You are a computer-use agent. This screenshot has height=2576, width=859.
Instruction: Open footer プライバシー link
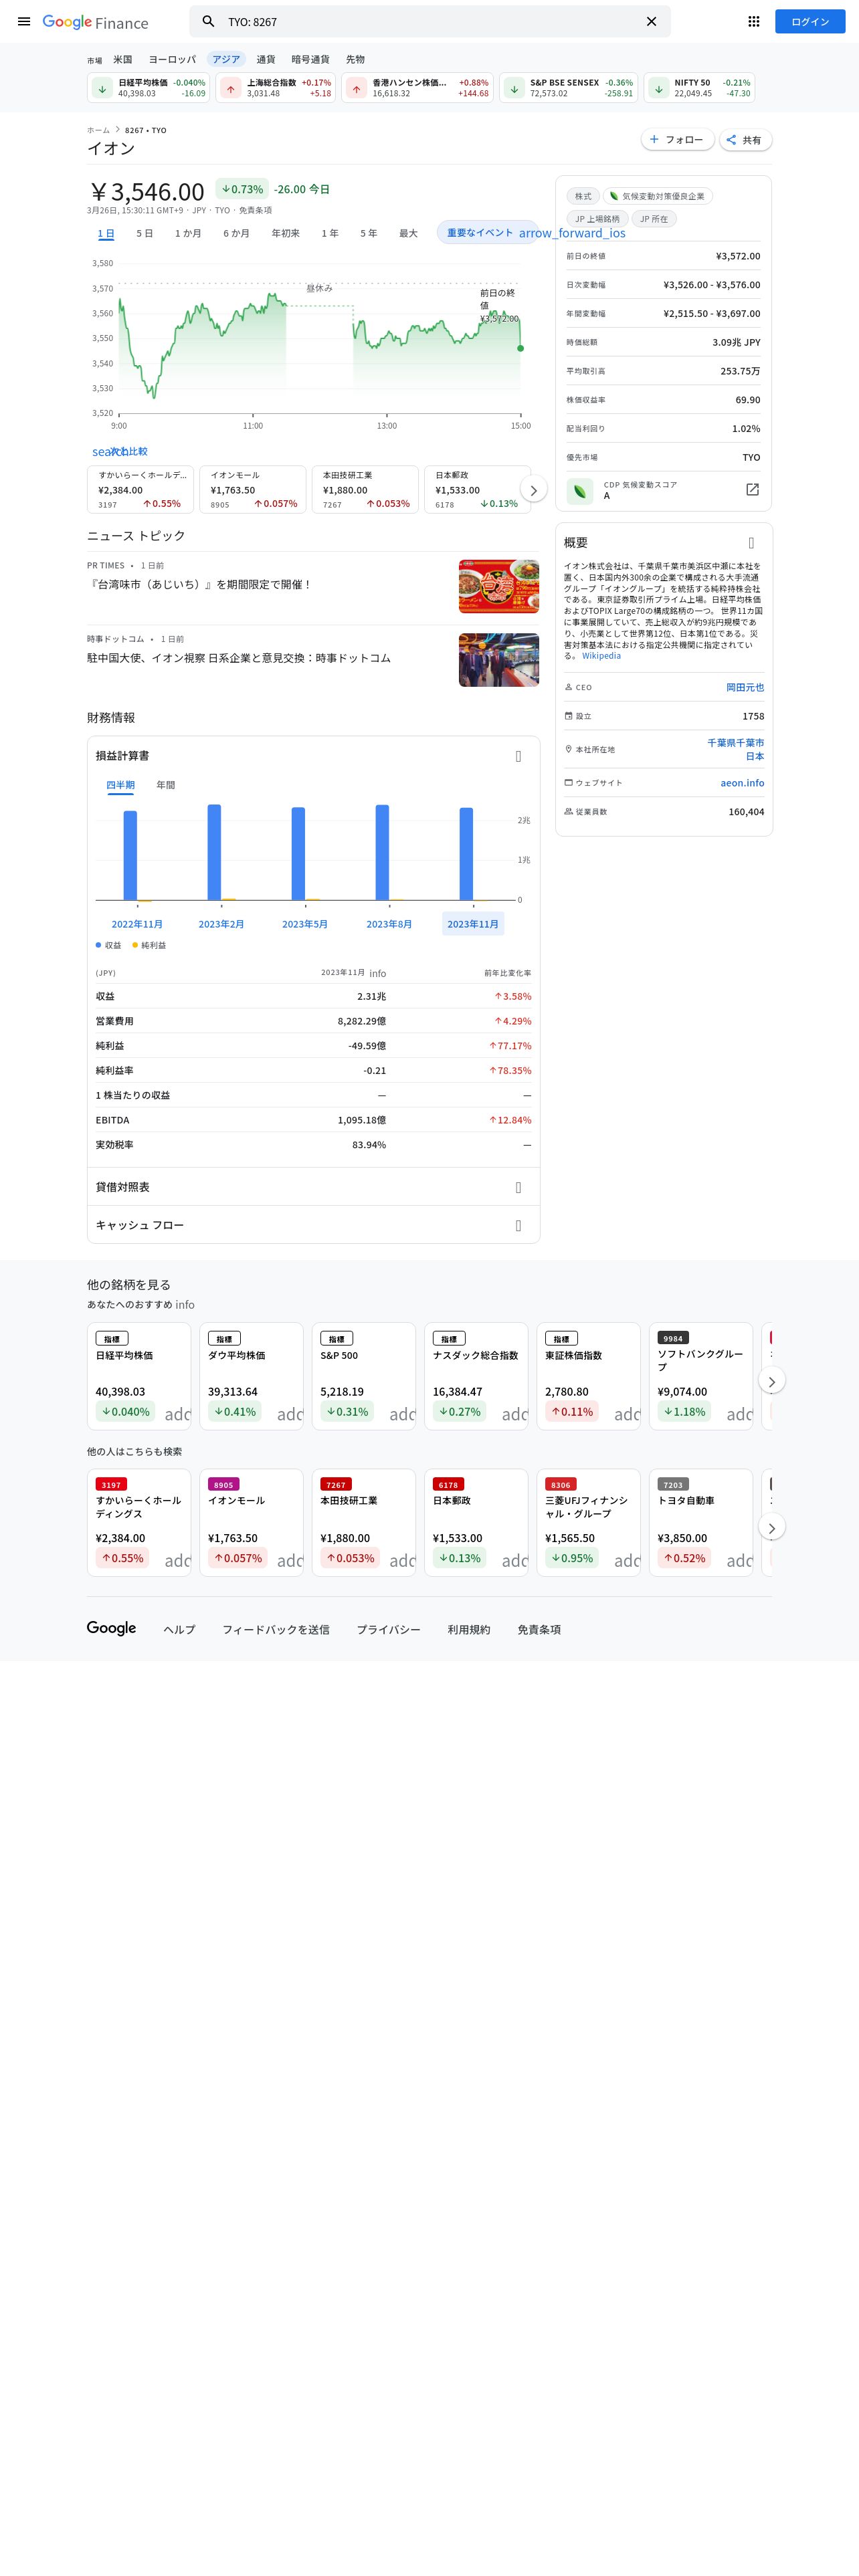[389, 1629]
